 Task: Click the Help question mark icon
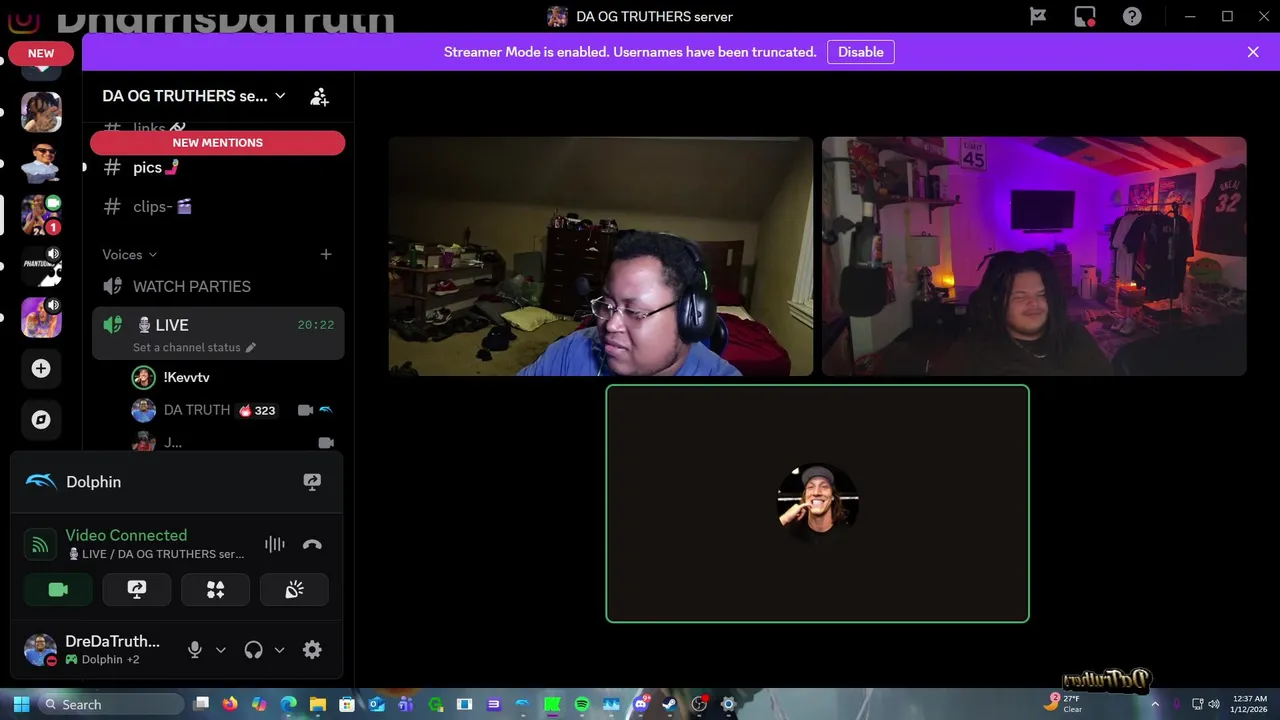1132,16
